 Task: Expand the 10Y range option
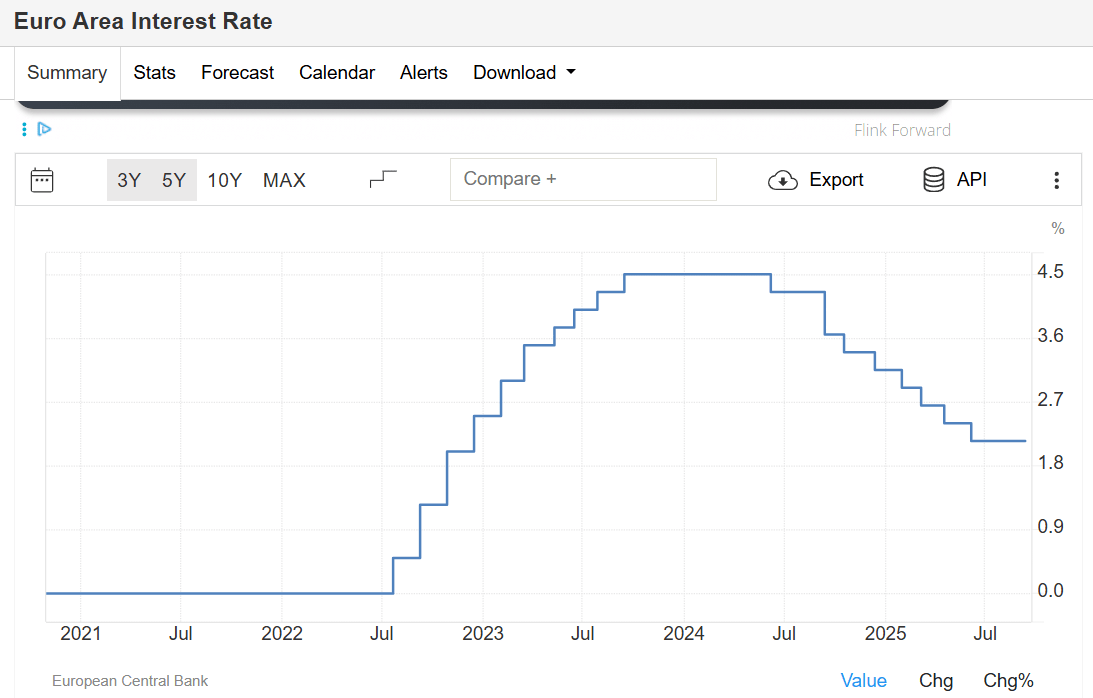[x=224, y=180]
